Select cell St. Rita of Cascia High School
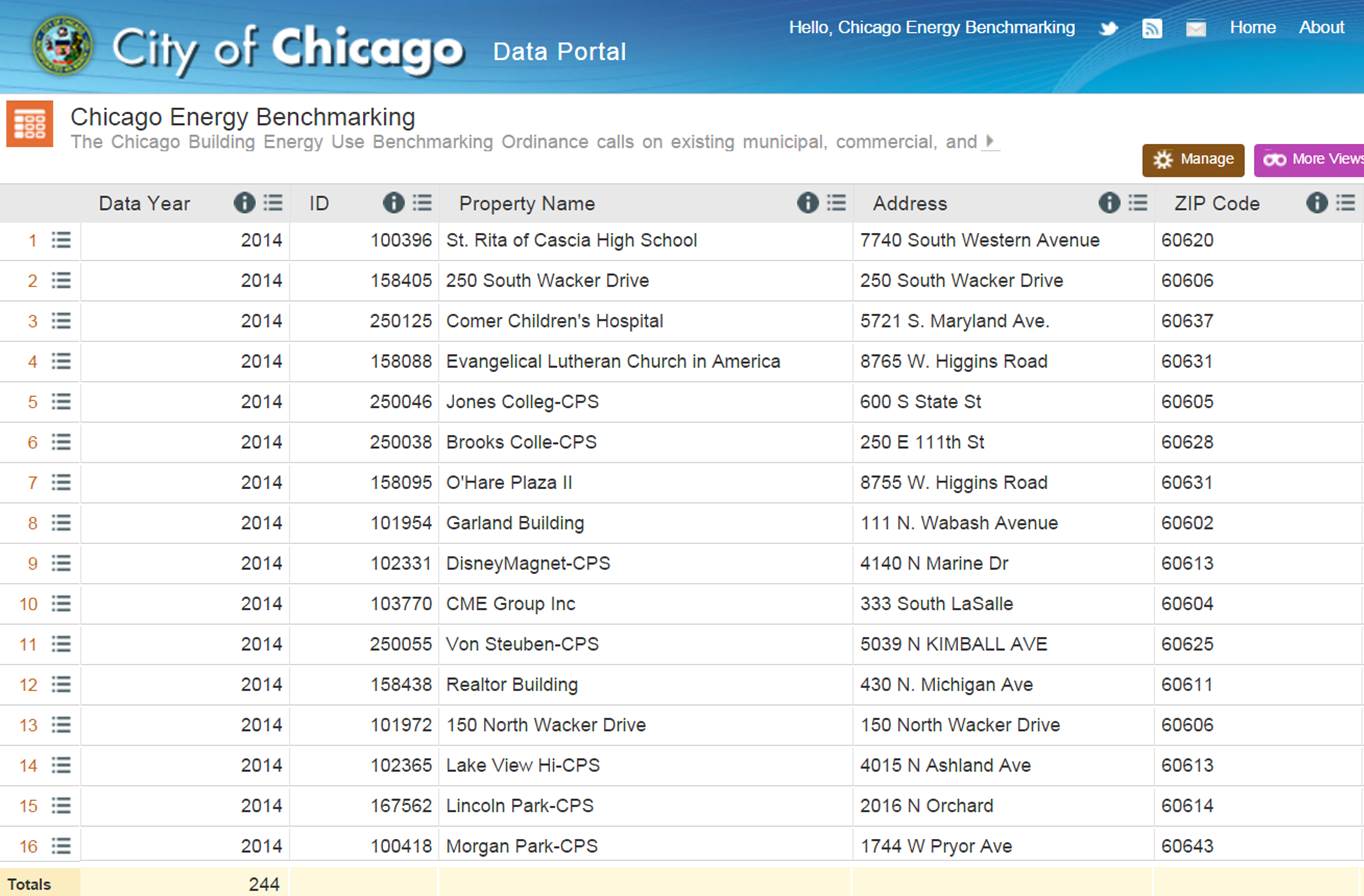1364x896 pixels. [x=572, y=240]
